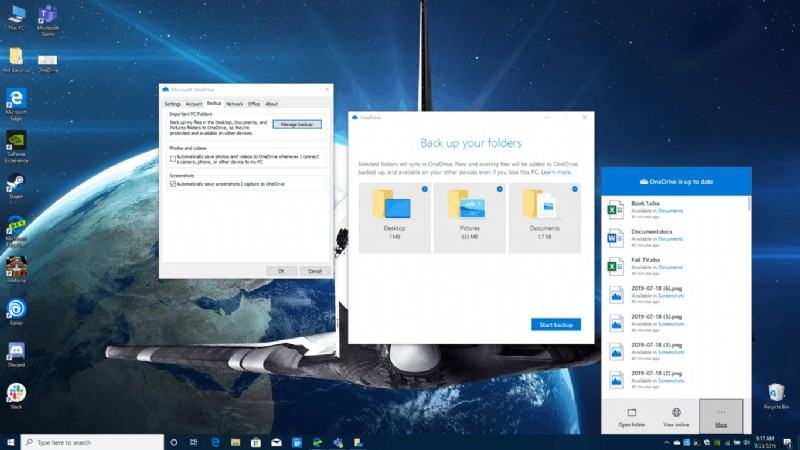Click OK in Microsoft OneDrive settings
The image size is (800, 450).
281,271
